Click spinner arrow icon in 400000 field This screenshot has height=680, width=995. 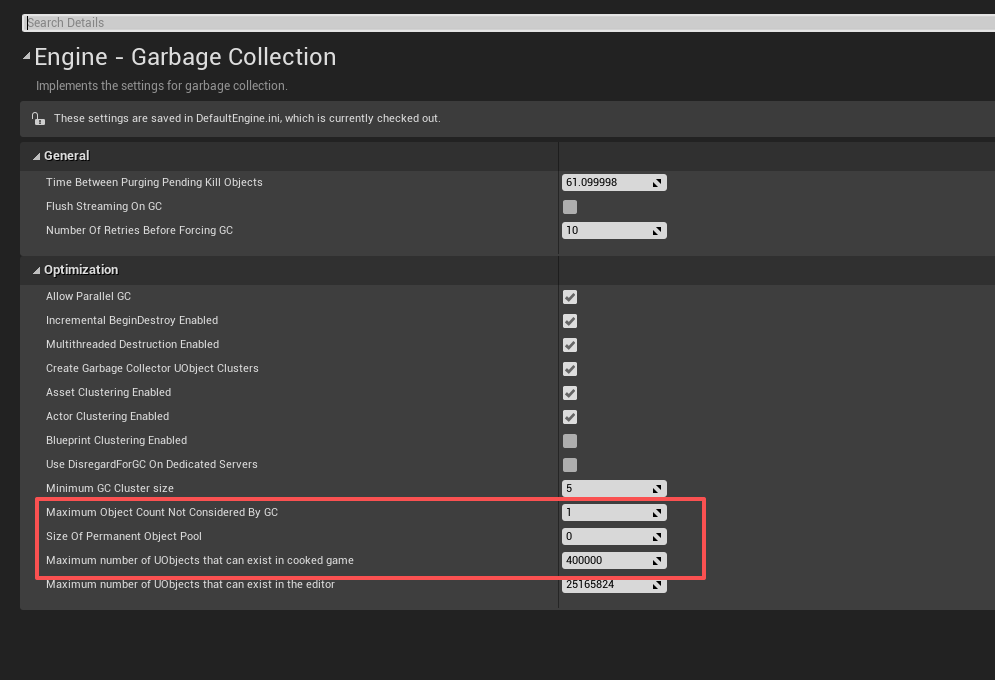[x=657, y=561]
